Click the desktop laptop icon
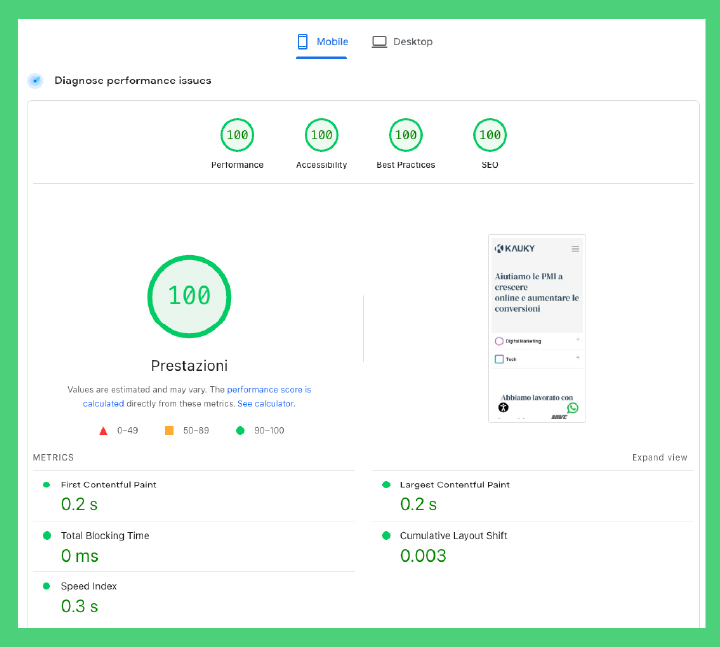The width and height of the screenshot is (720, 647). (x=379, y=42)
